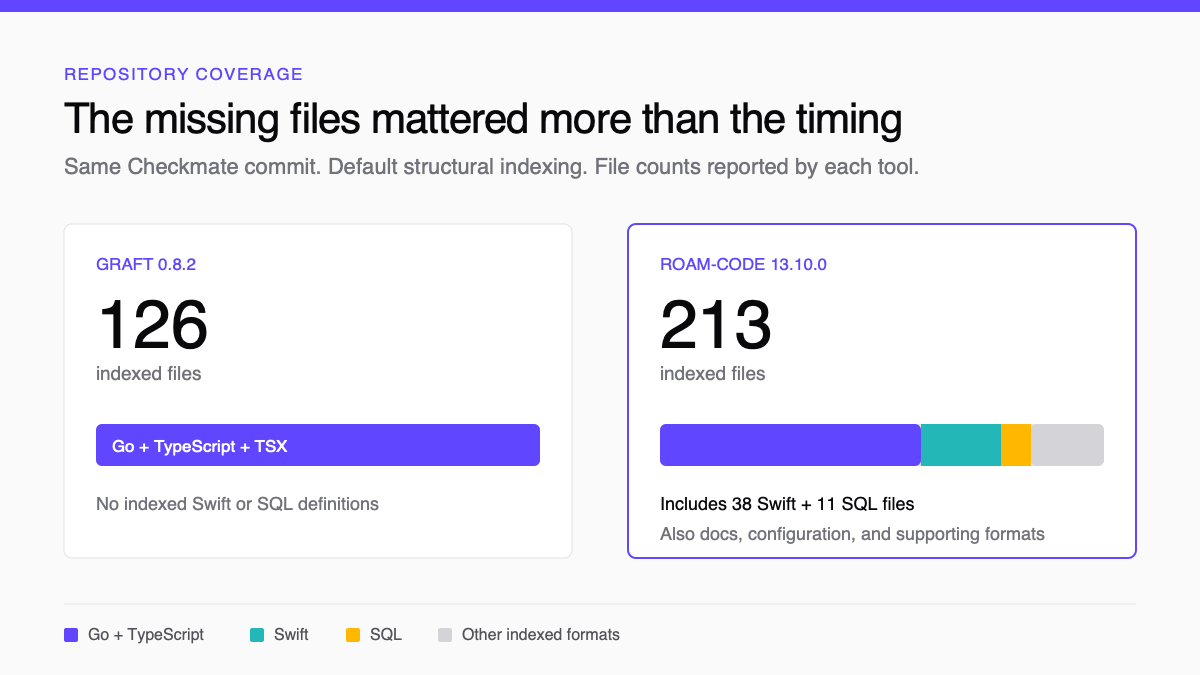Click the teal Swift legend swatch
1200x675 pixels.
point(257,635)
